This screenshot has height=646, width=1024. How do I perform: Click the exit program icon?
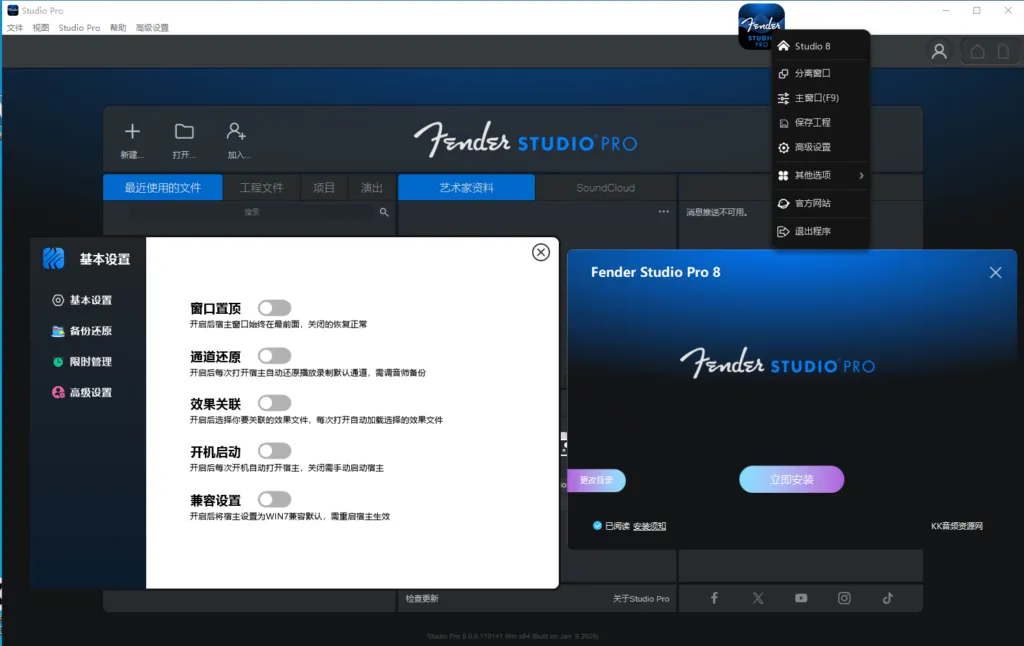pyautogui.click(x=783, y=231)
